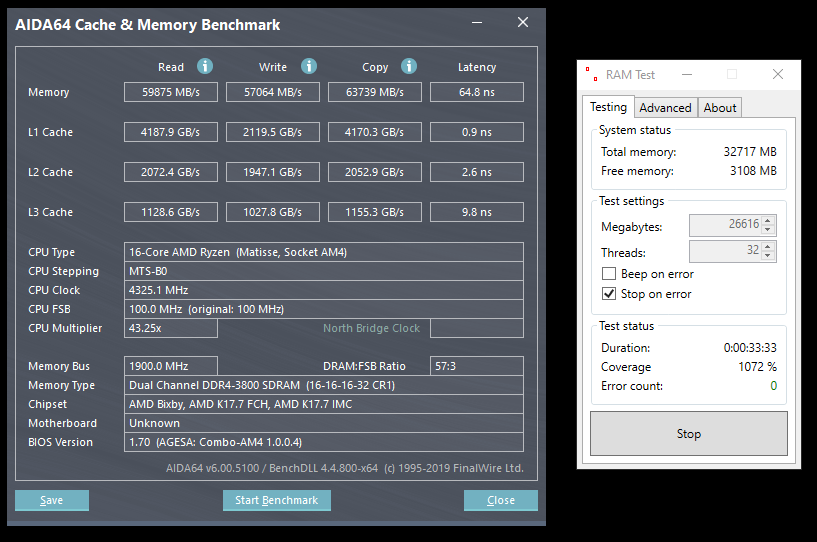Enable the Beep on error checkbox
The width and height of the screenshot is (817, 542).
click(x=609, y=274)
